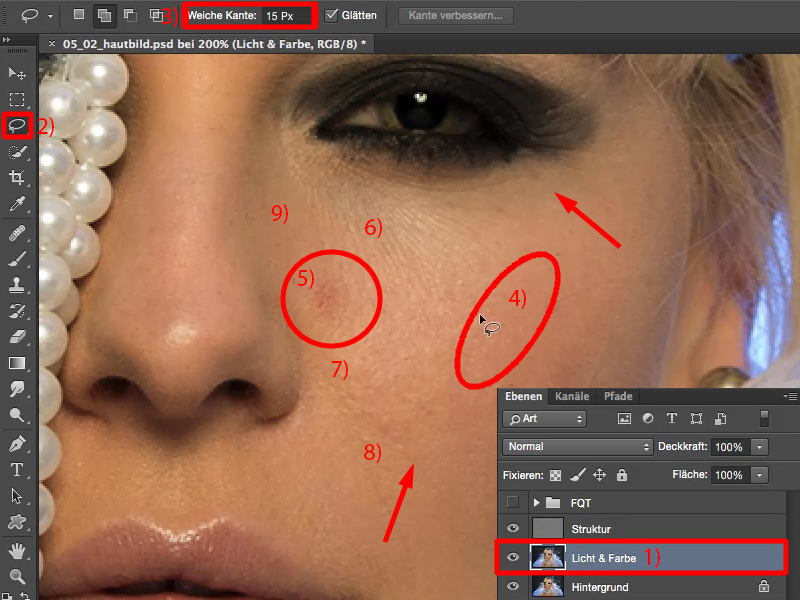Open the Normal blend mode dropdown
The width and height of the screenshot is (800, 600).
coord(578,446)
